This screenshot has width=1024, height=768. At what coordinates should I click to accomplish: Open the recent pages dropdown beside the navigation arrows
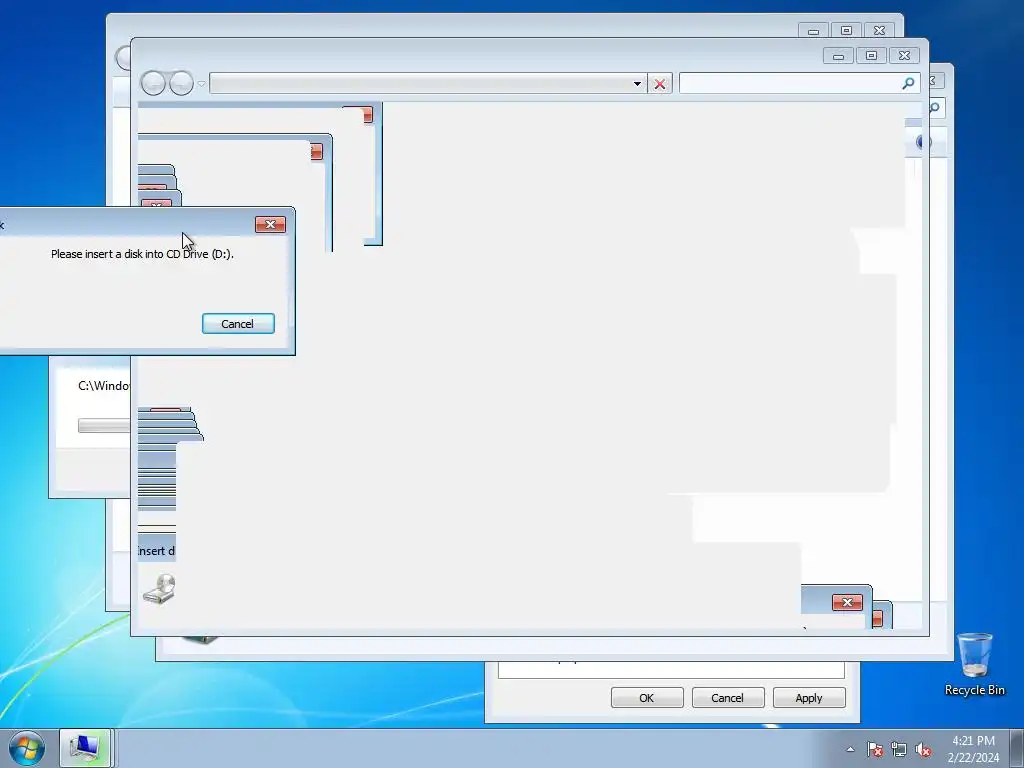point(201,84)
